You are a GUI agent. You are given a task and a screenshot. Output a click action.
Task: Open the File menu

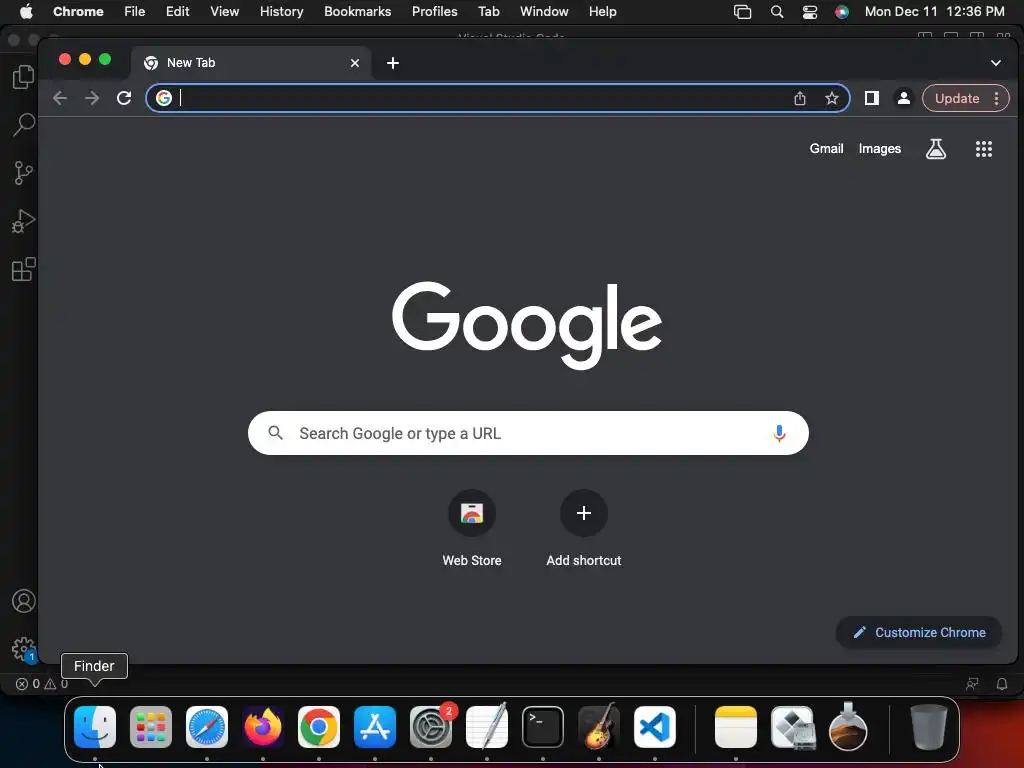point(135,12)
